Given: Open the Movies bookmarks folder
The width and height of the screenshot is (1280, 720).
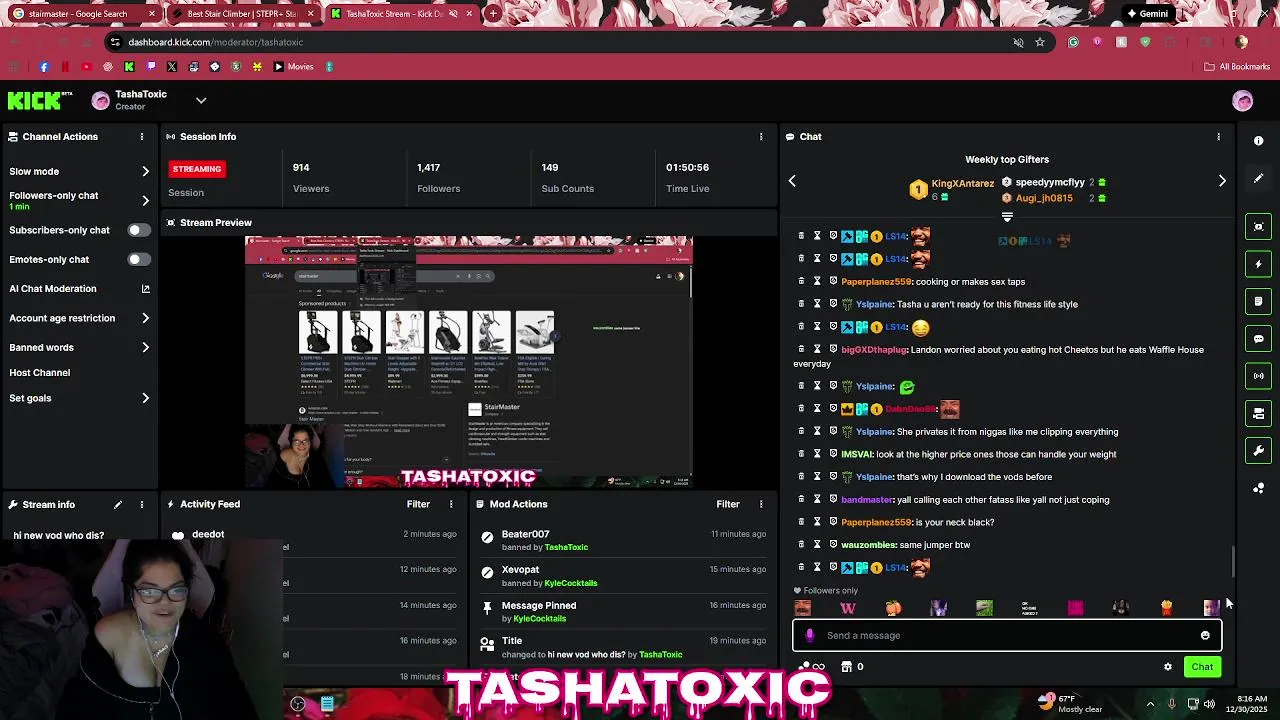Looking at the screenshot, I should pos(293,67).
